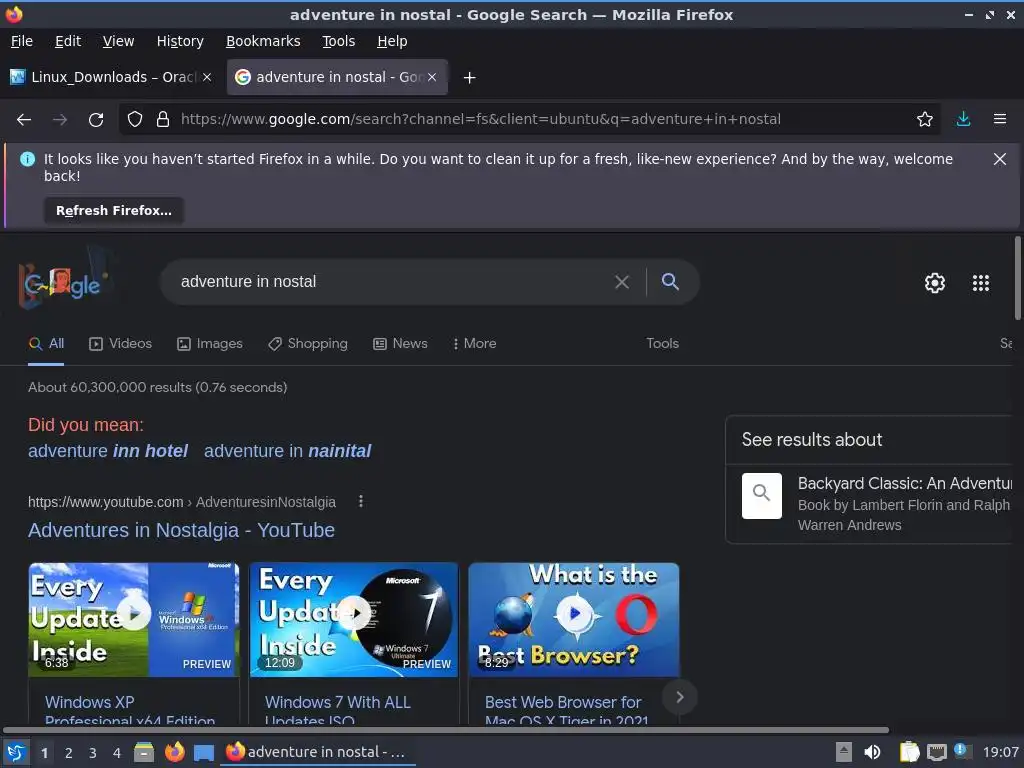Switch to Linux_Downloads Oracle tab

tap(112, 77)
